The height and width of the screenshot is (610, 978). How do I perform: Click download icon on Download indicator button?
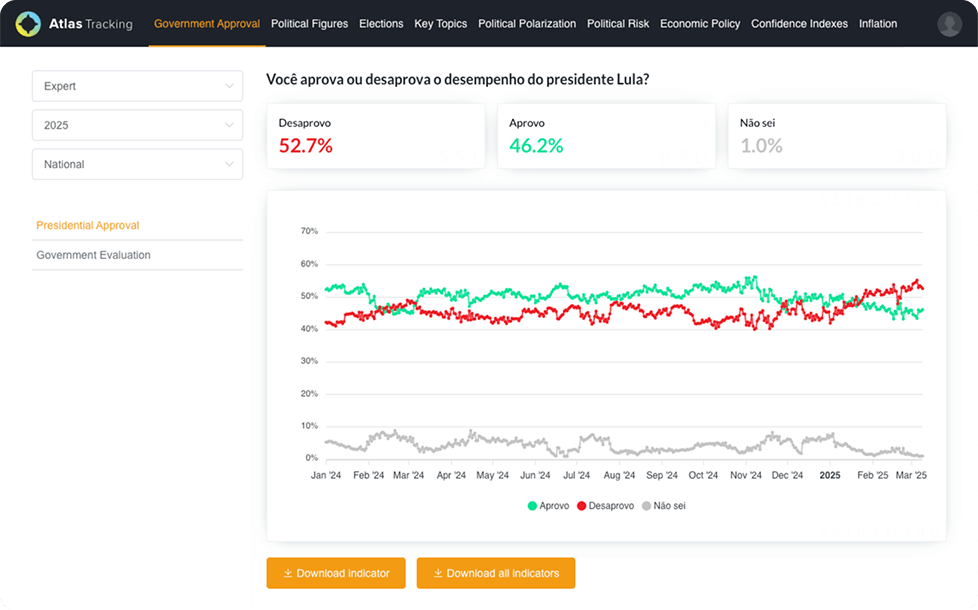(288, 573)
